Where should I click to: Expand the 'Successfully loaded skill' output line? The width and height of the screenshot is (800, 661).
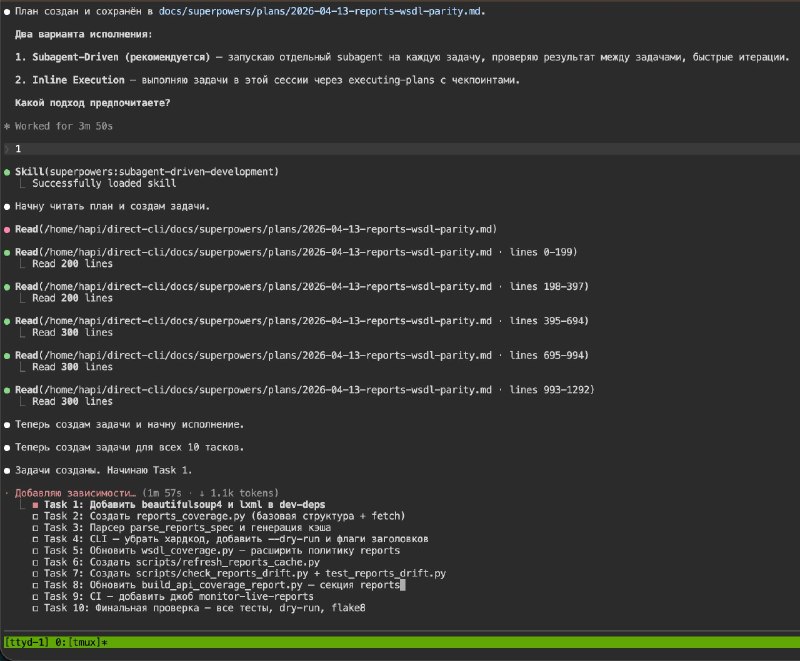click(x=103, y=183)
